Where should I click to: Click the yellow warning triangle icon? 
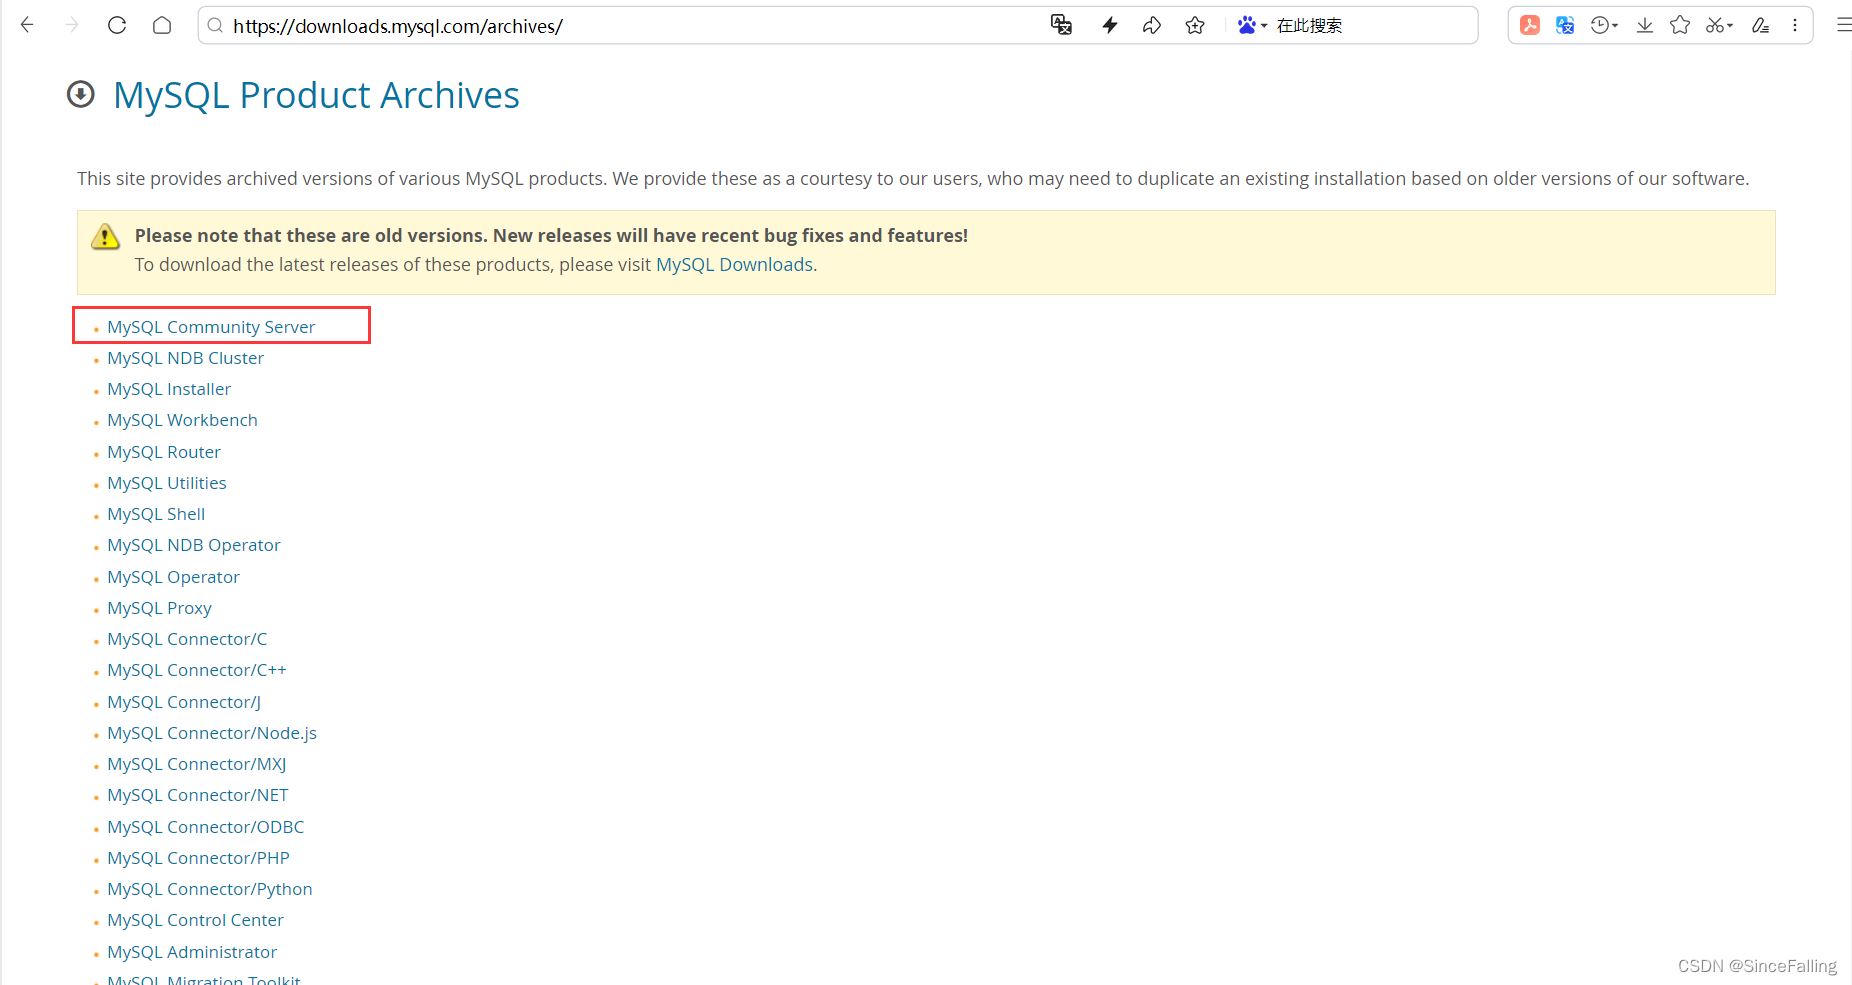[105, 237]
